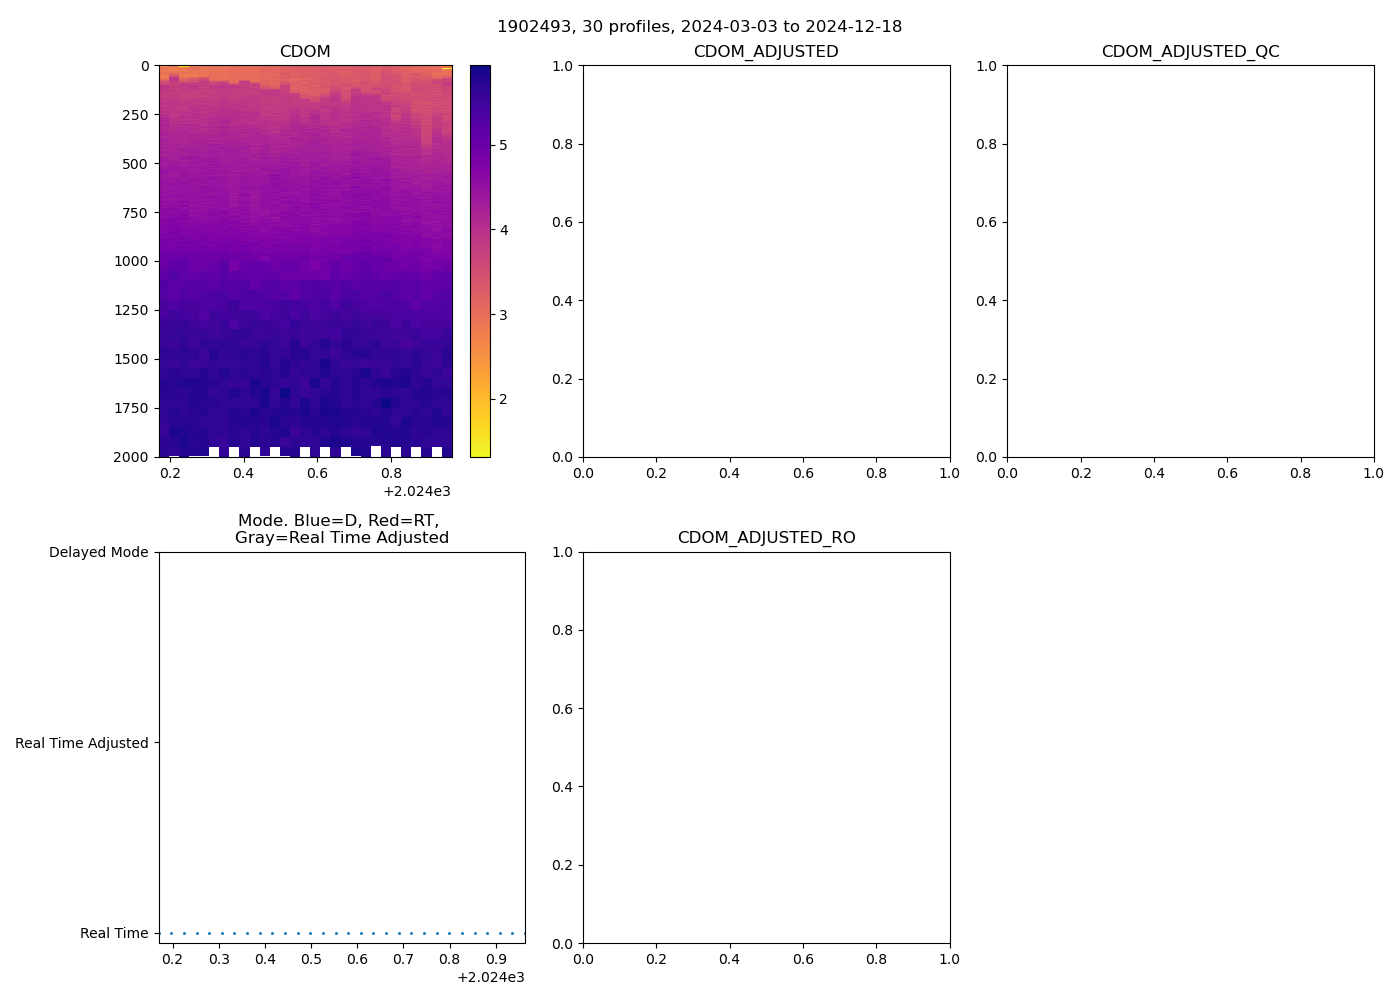Click the Mode plot title text

tap(341, 529)
